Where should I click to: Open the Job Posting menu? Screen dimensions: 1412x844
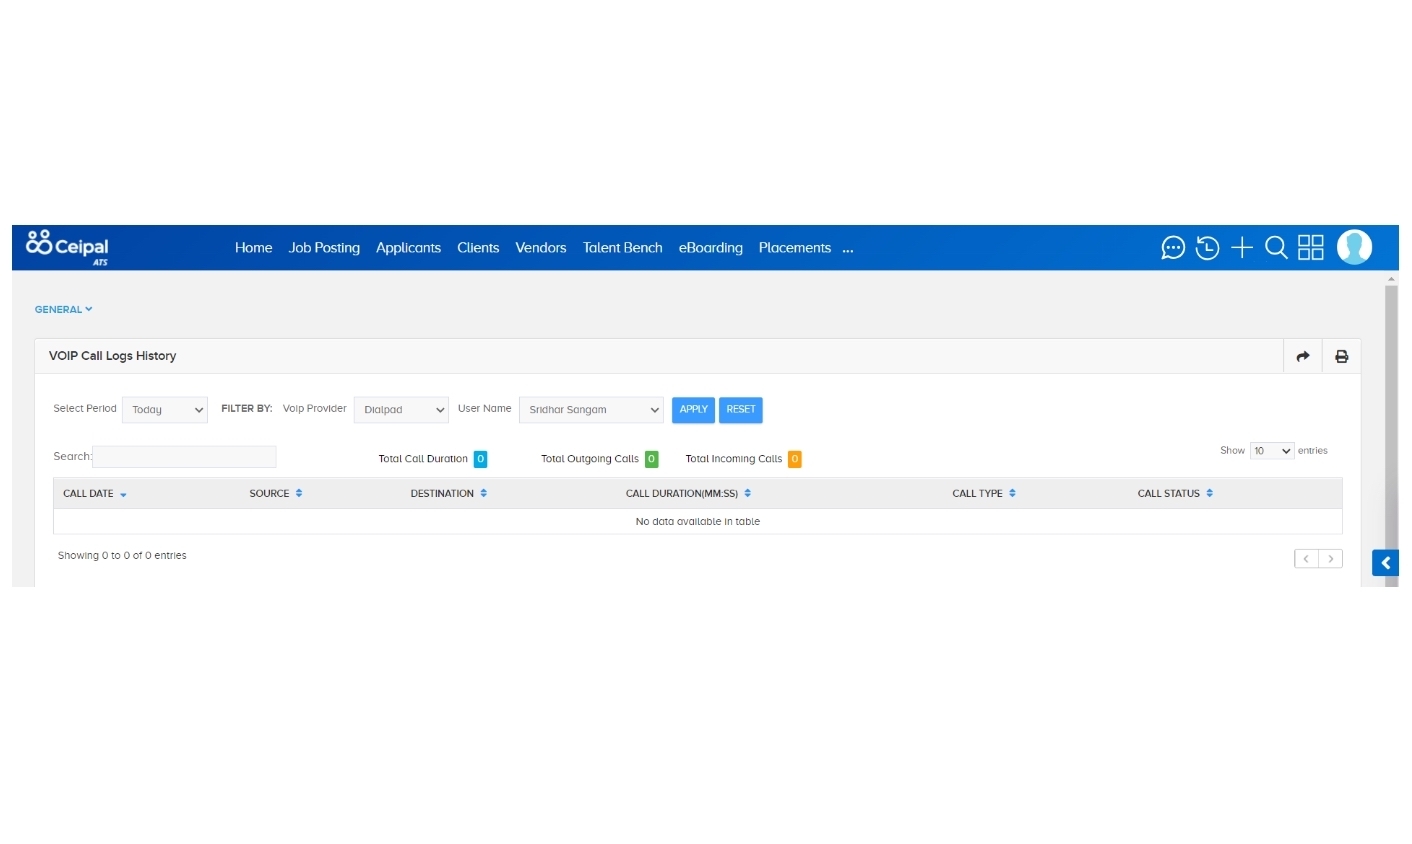coord(324,248)
